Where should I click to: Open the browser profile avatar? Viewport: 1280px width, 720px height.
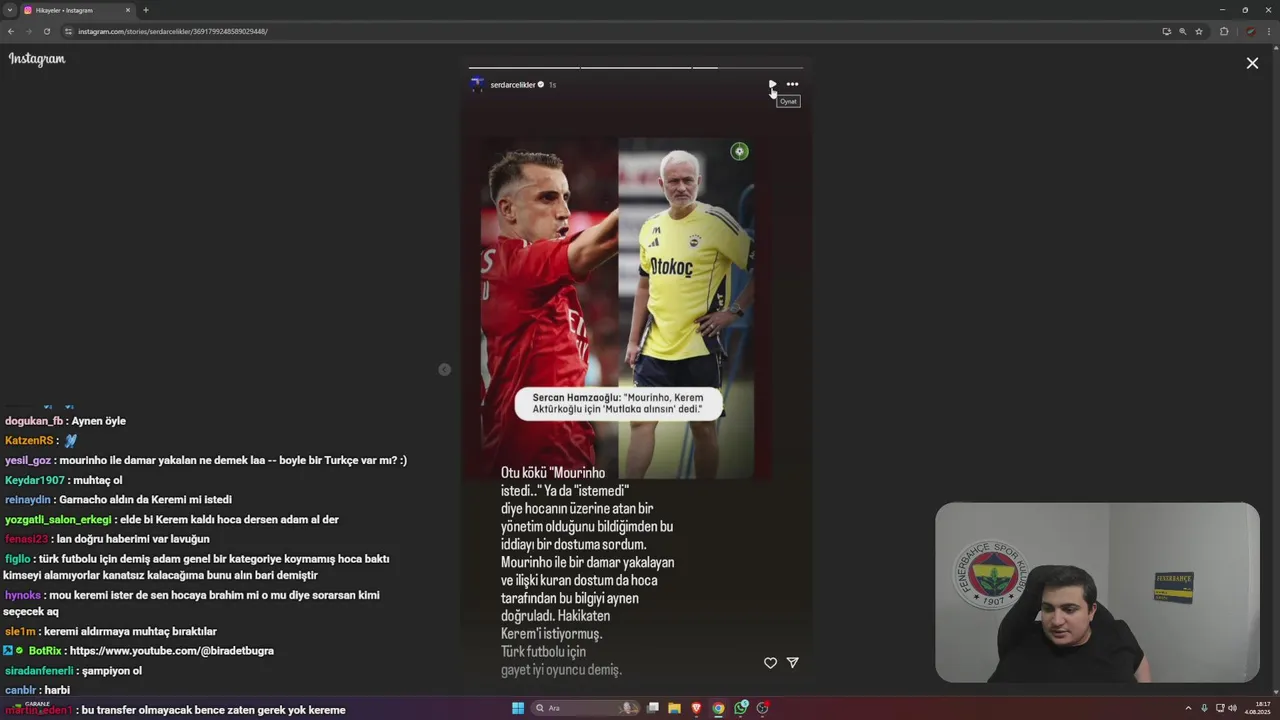(1250, 31)
